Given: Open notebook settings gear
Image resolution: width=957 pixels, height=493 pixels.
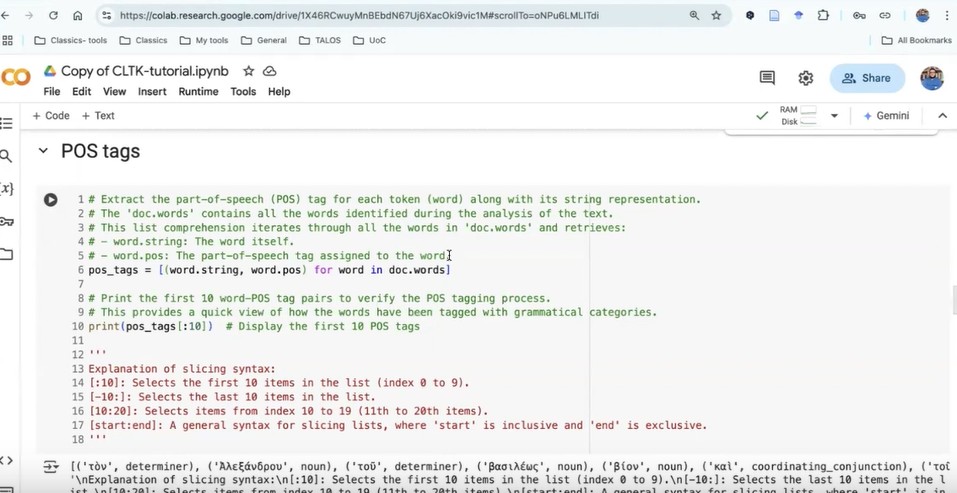Looking at the screenshot, I should pyautogui.click(x=805, y=78).
